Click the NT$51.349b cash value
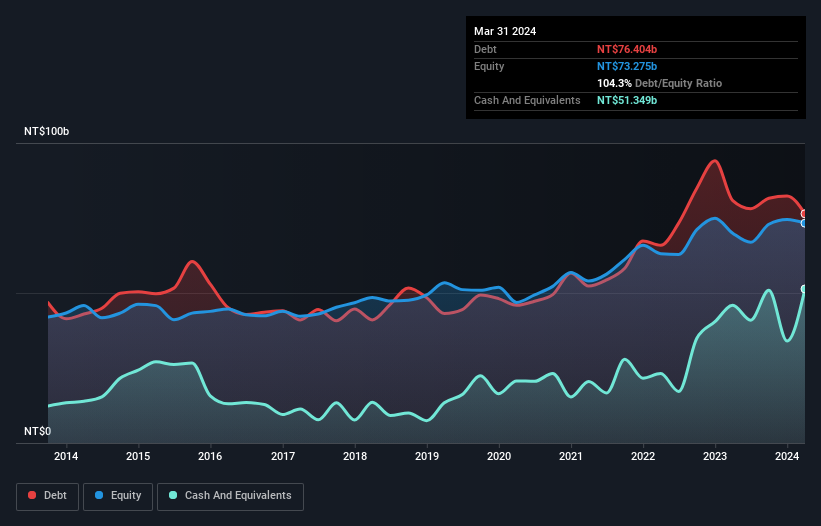Image resolution: width=821 pixels, height=526 pixels. click(627, 100)
